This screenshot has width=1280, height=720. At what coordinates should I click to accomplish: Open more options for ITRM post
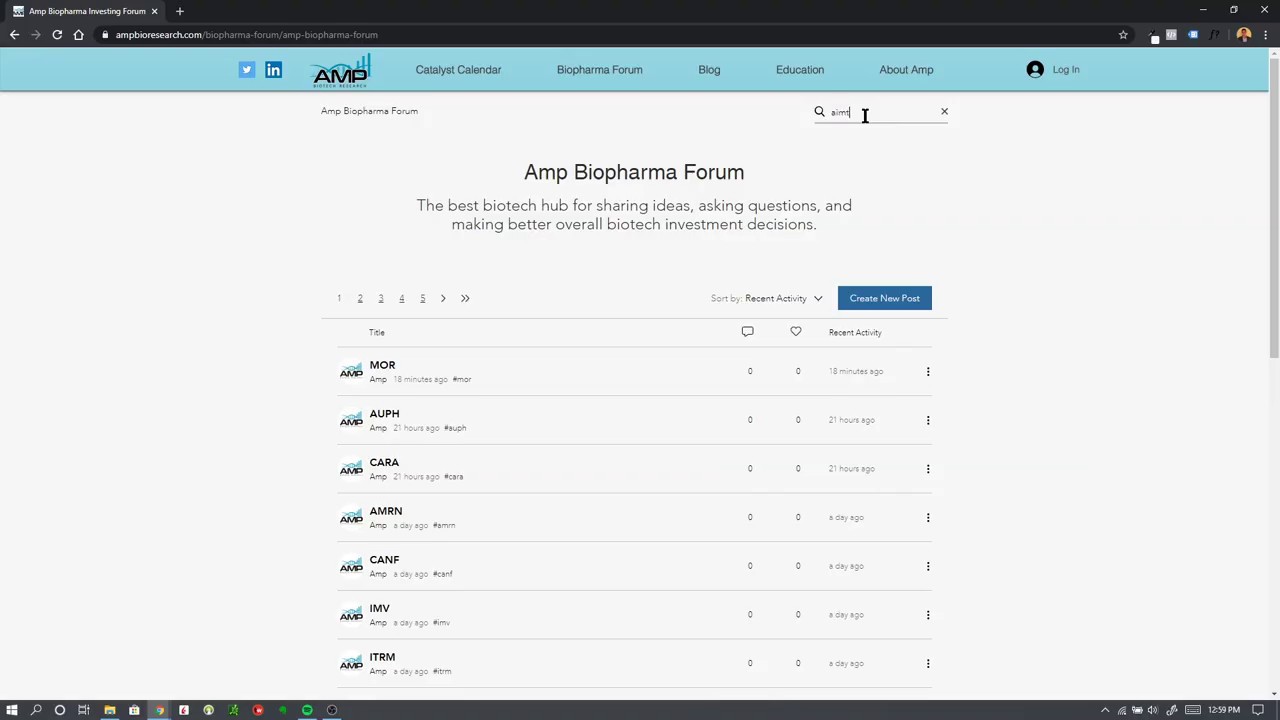927,664
